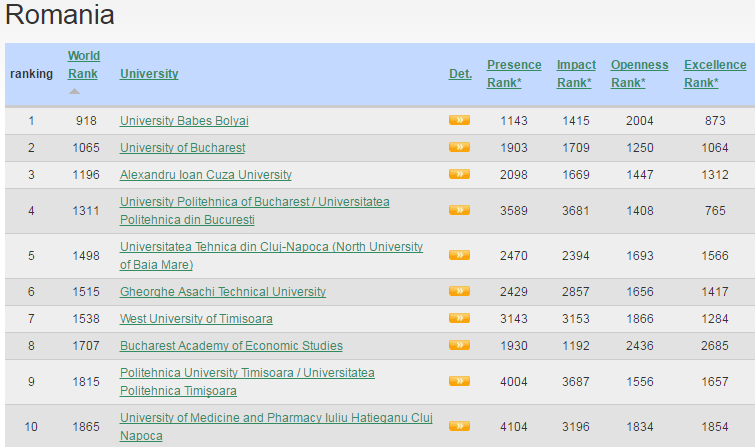Open details icon for Universitatea Tehnica din Cluj-Napoca
The width and height of the screenshot is (755, 447).
click(459, 255)
